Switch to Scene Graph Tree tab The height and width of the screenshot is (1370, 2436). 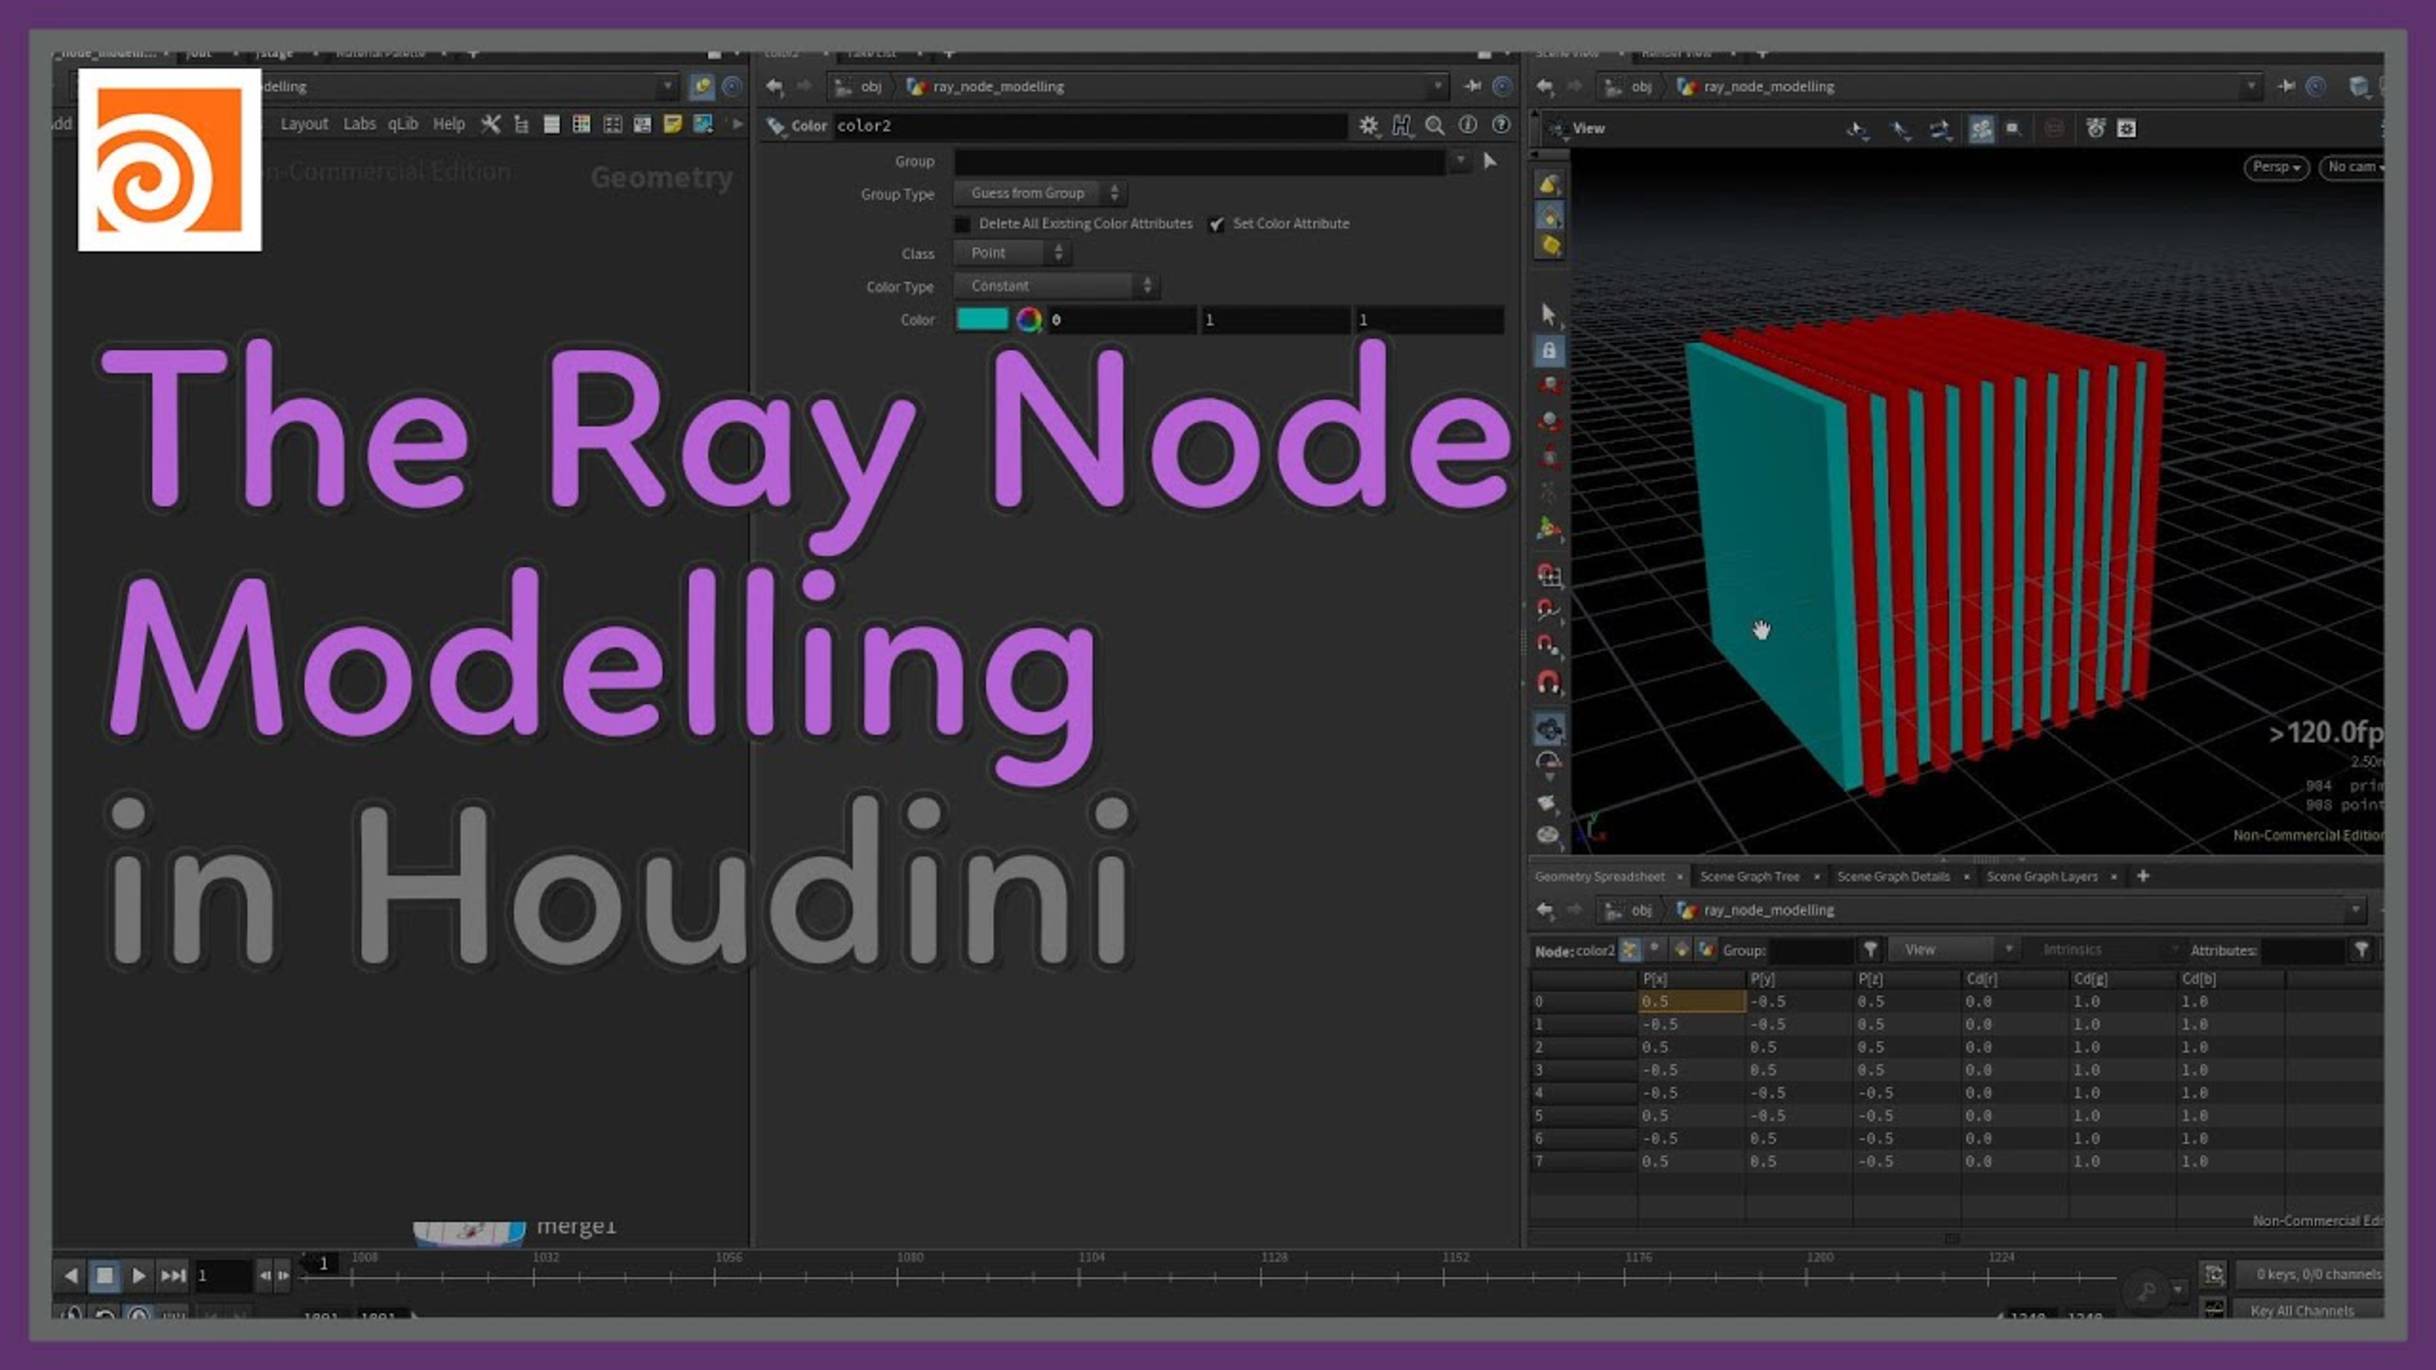click(x=1749, y=877)
